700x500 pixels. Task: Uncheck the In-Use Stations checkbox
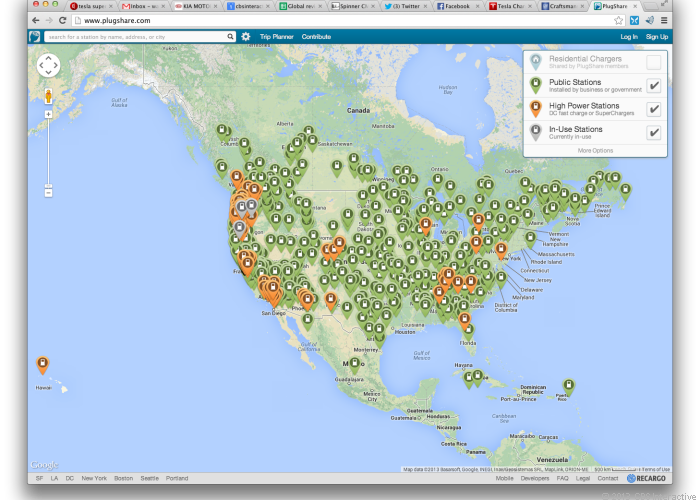(654, 132)
